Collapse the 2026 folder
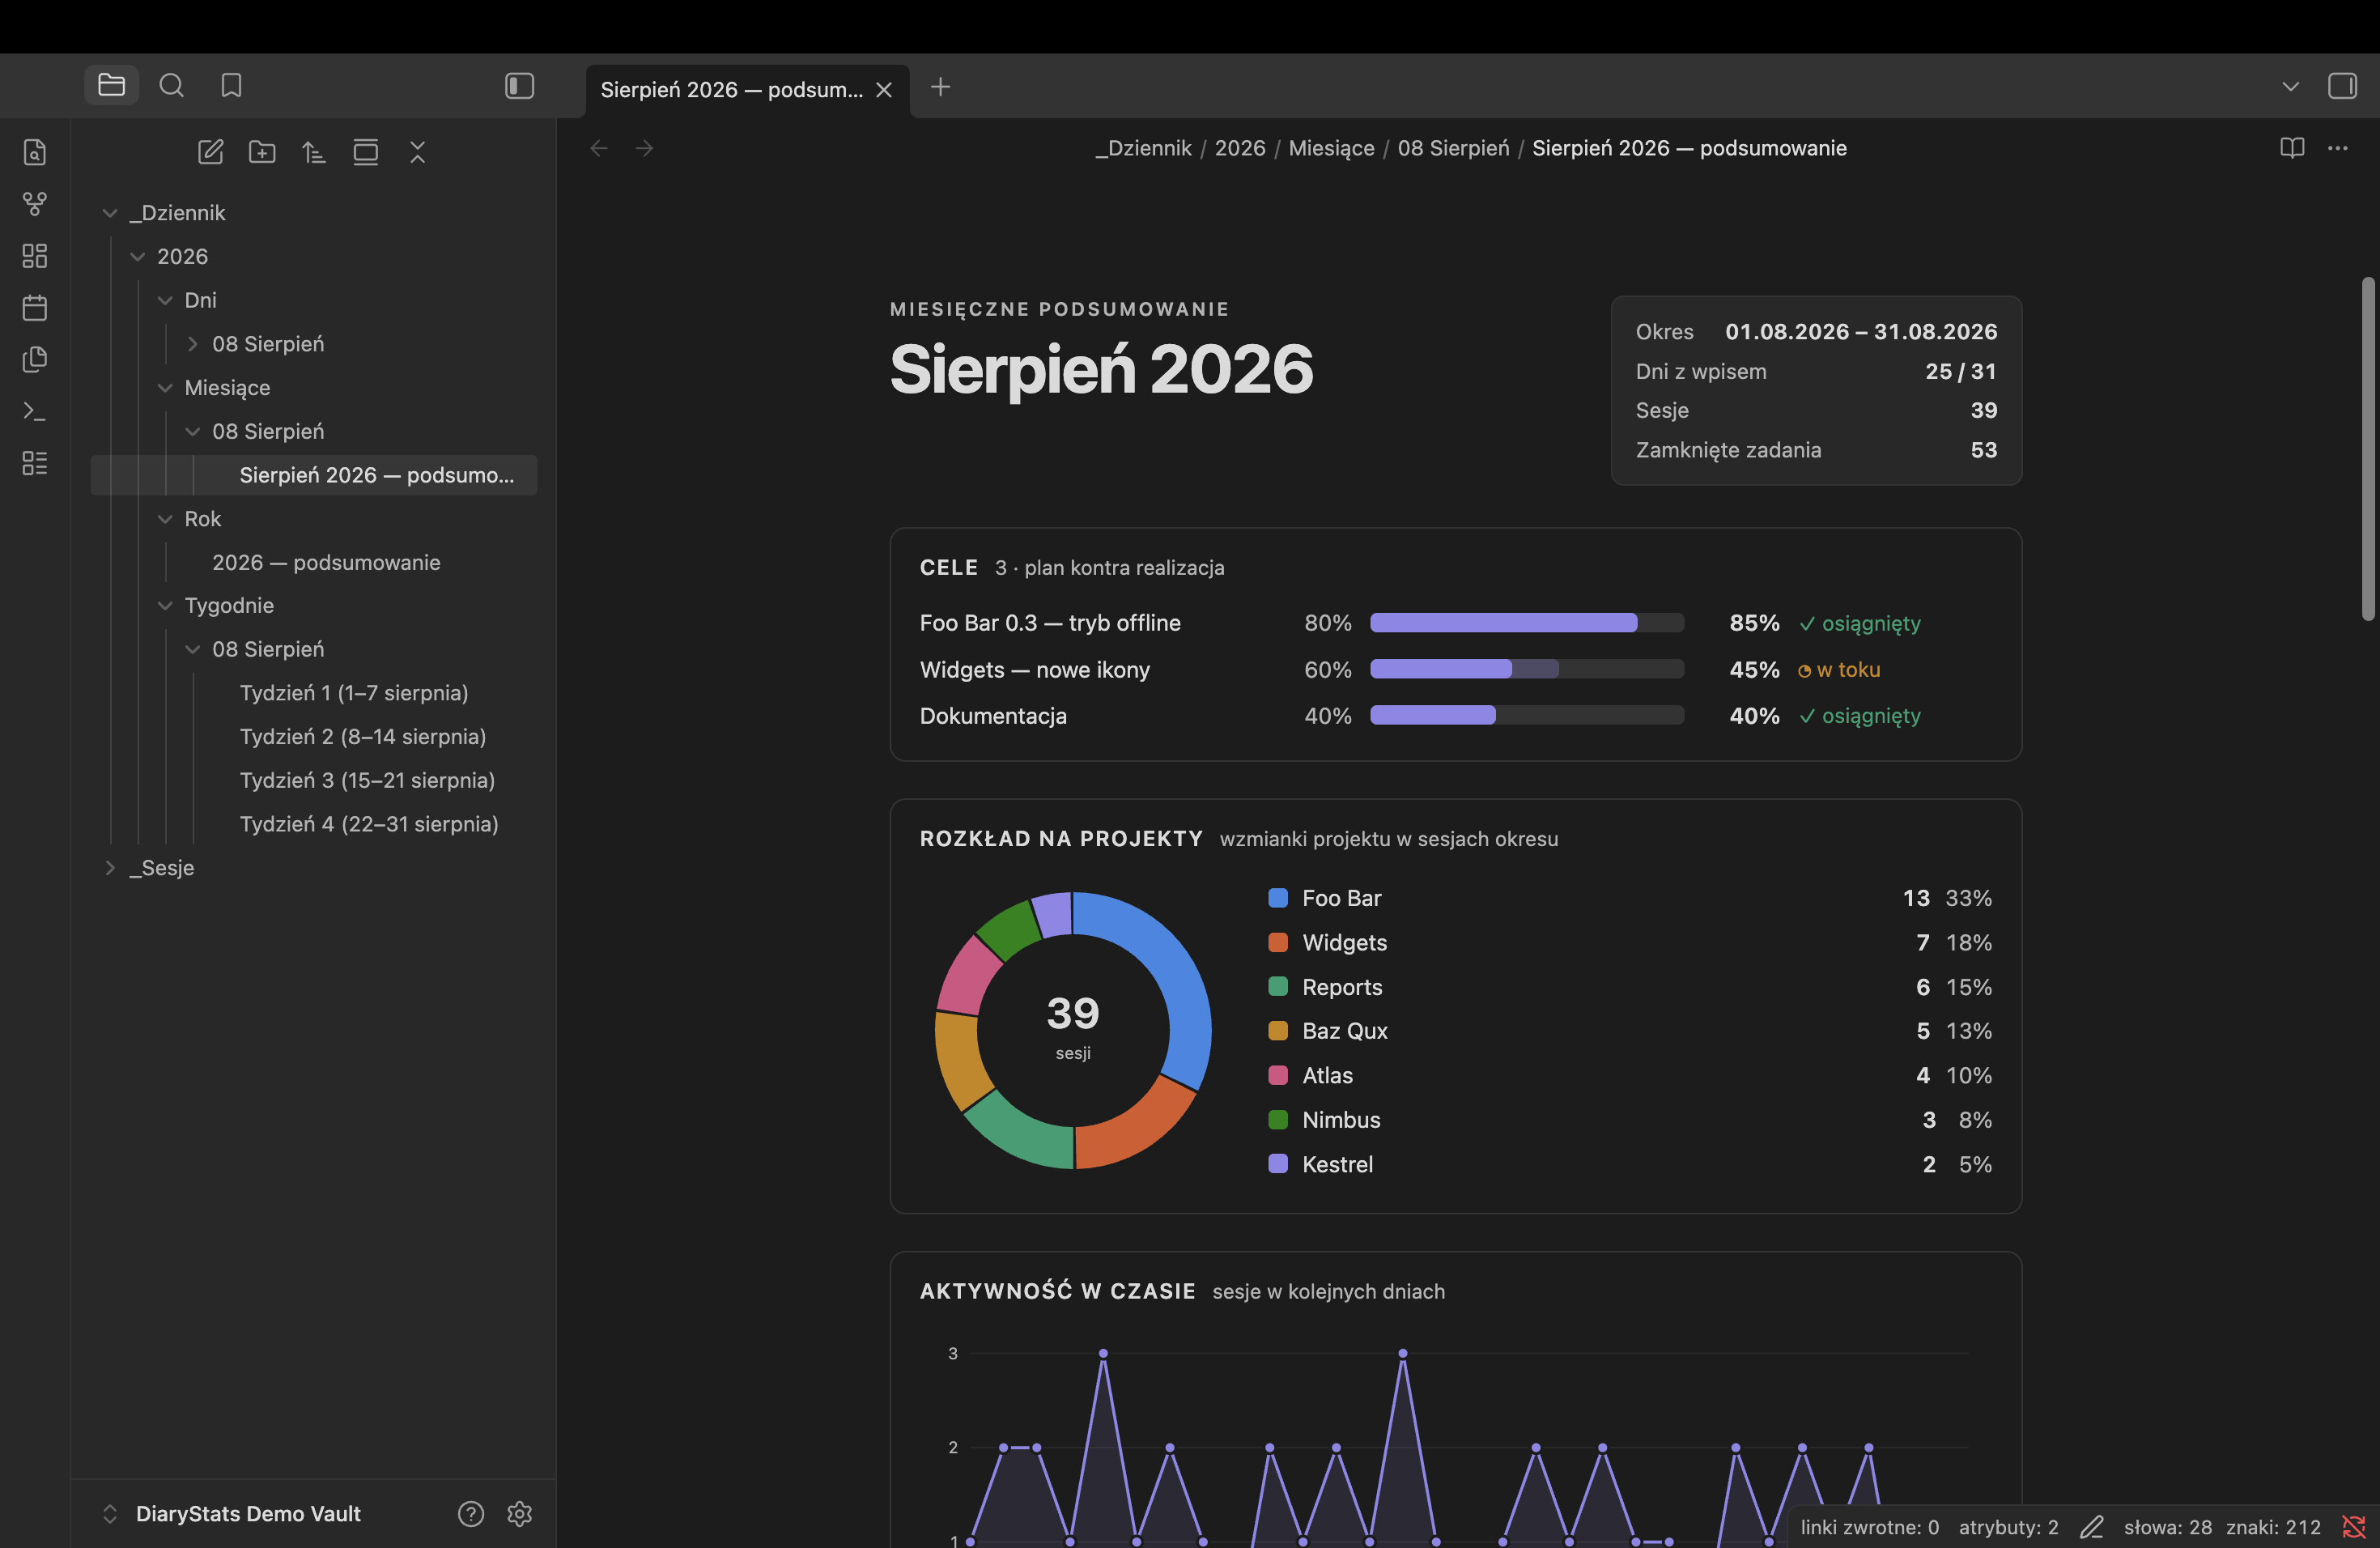Viewport: 2380px width, 1548px height. click(138, 257)
